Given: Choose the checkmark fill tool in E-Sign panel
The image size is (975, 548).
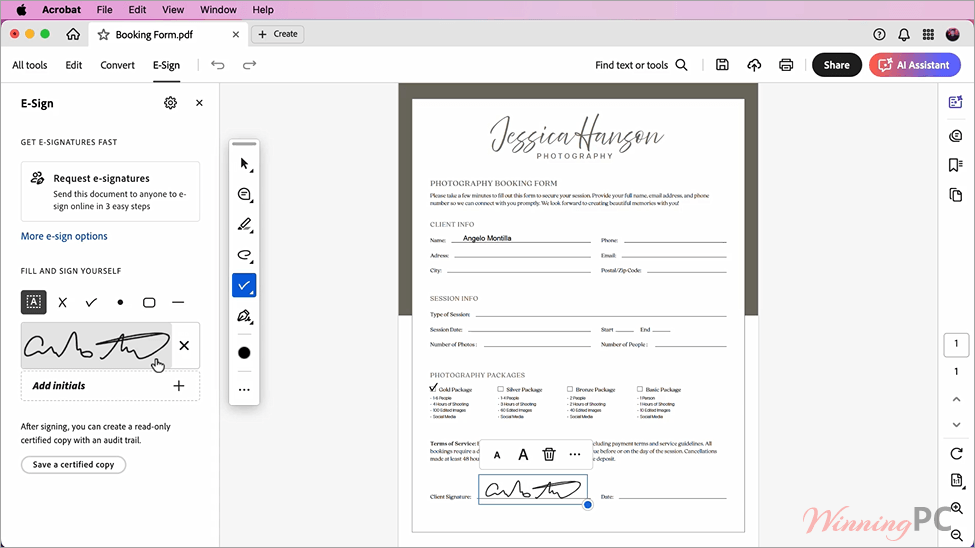Looking at the screenshot, I should [x=91, y=302].
